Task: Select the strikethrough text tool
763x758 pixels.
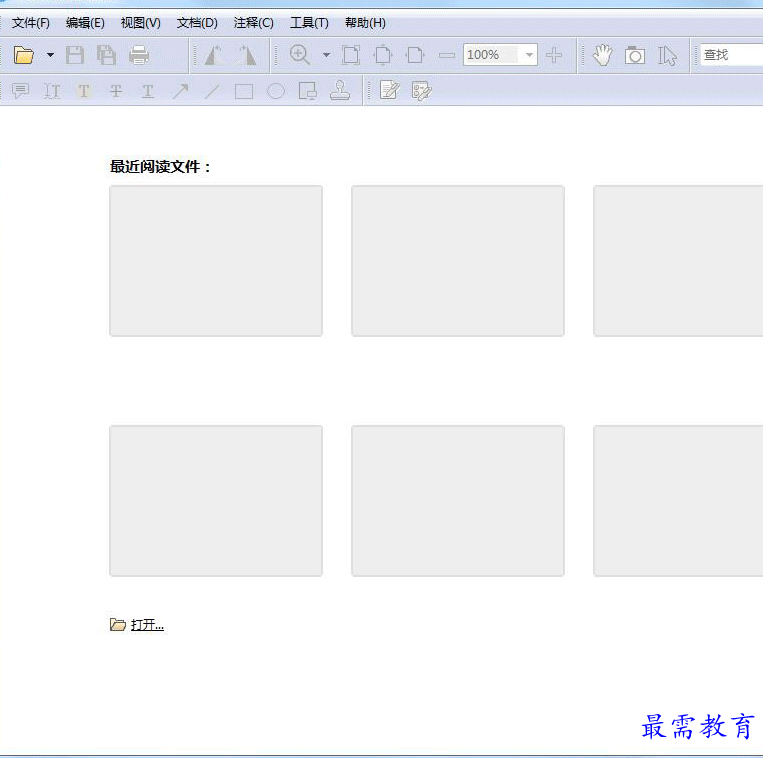Action: 116,91
